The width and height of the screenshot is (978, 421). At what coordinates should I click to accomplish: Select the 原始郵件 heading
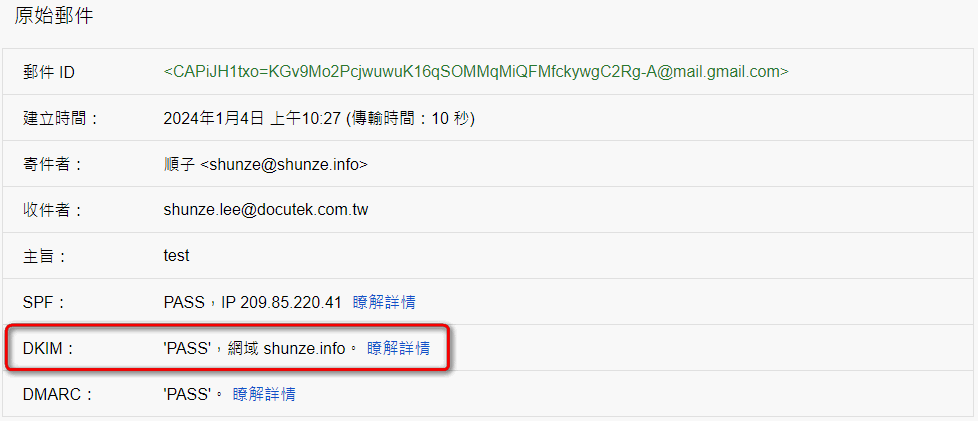pyautogui.click(x=54, y=16)
